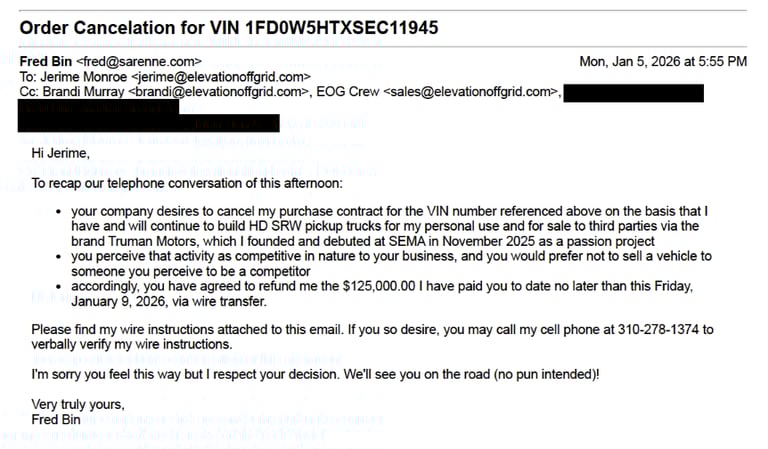The image size is (768, 449).
Task: Click the "To recap our telephone conversation" line
Action: (187, 183)
